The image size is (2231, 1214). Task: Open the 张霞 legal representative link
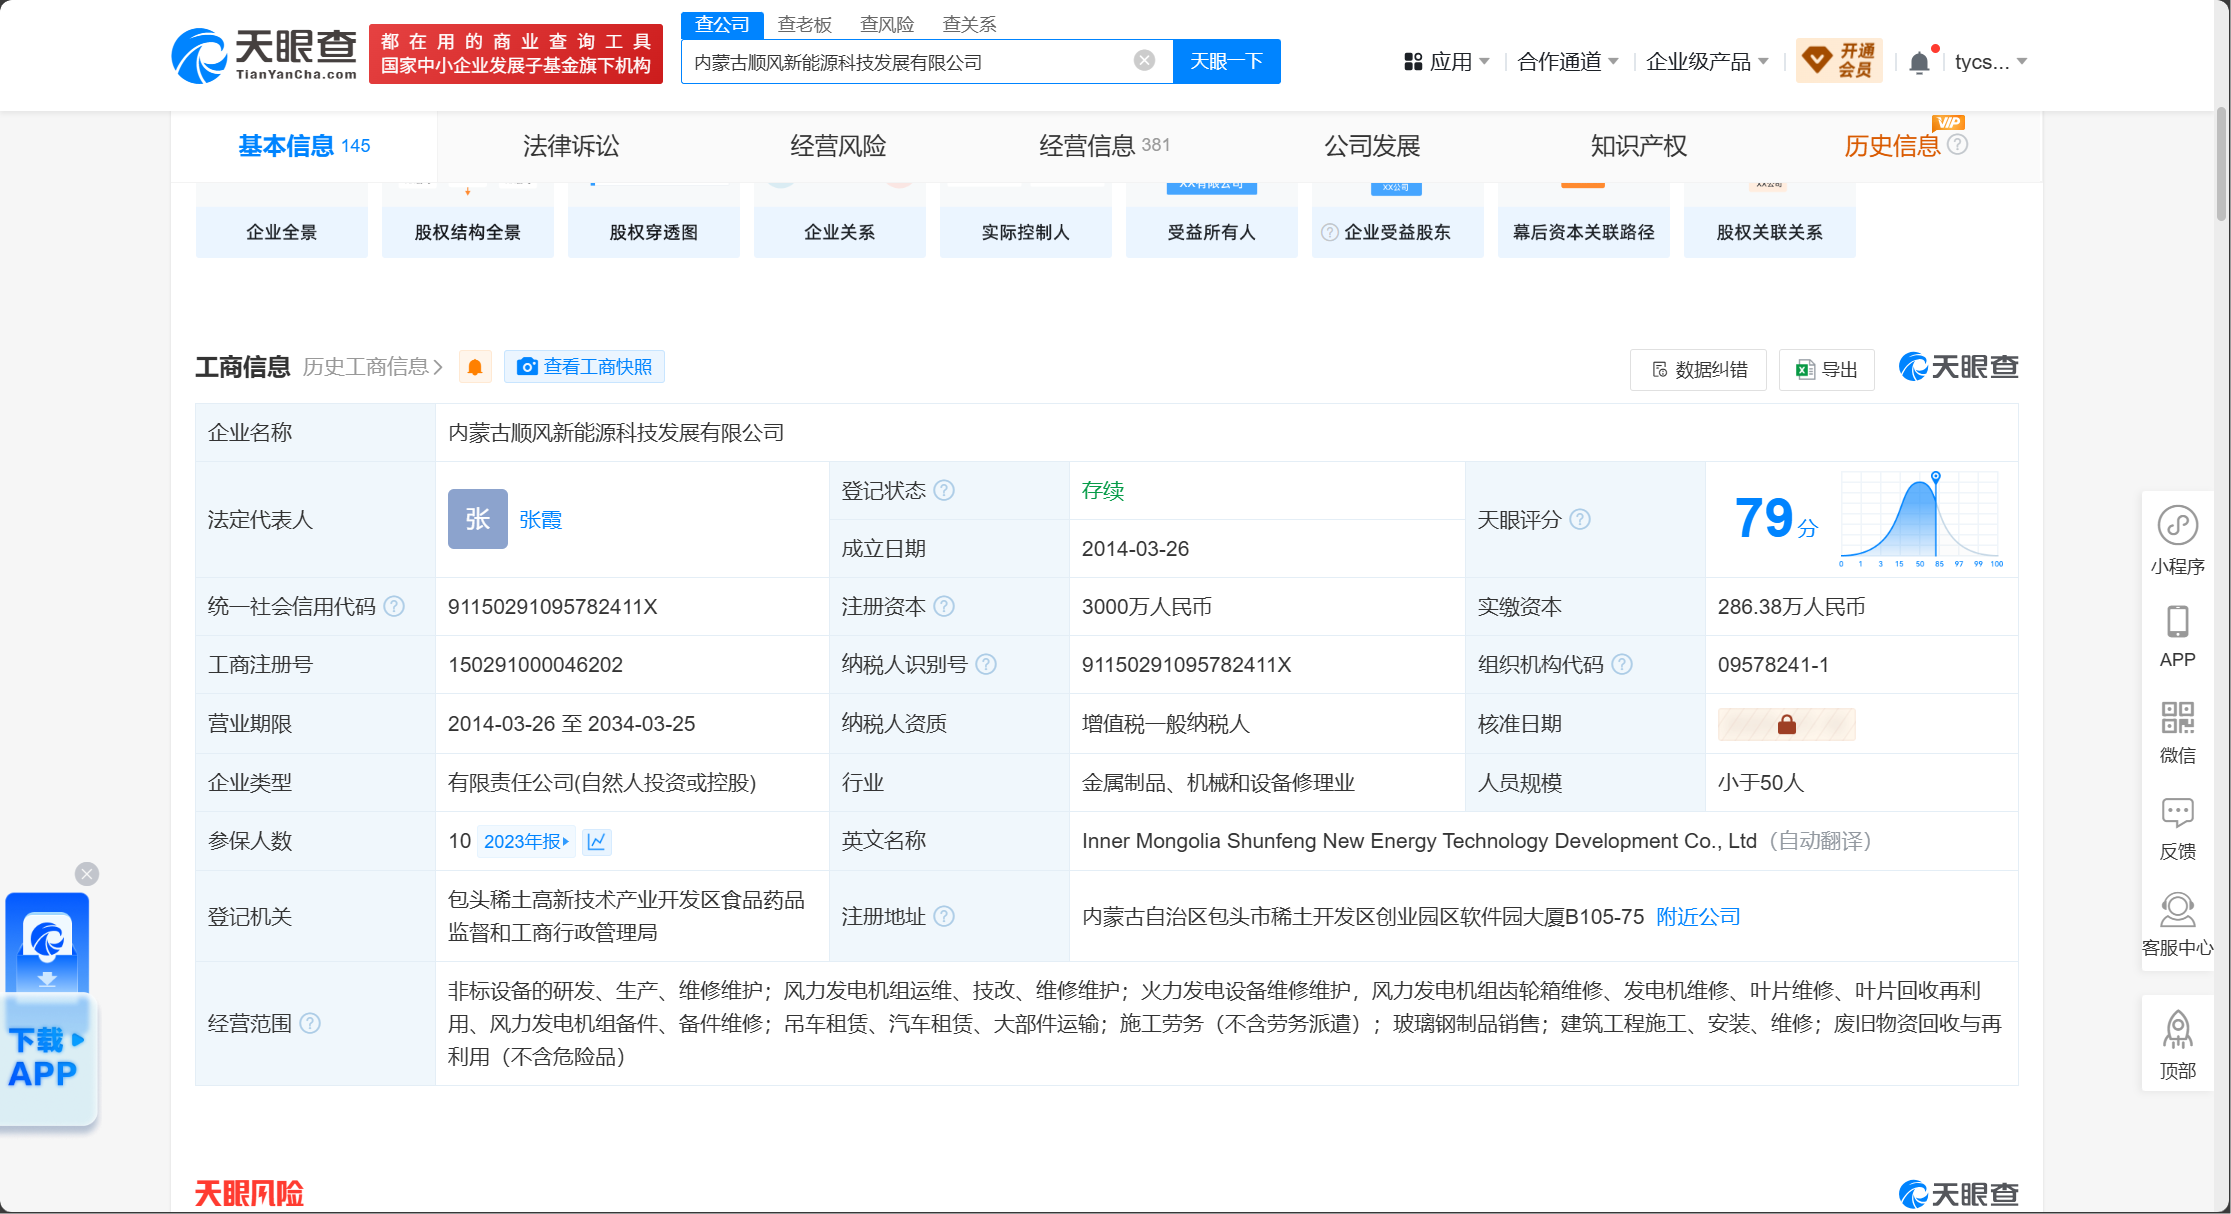coord(540,519)
